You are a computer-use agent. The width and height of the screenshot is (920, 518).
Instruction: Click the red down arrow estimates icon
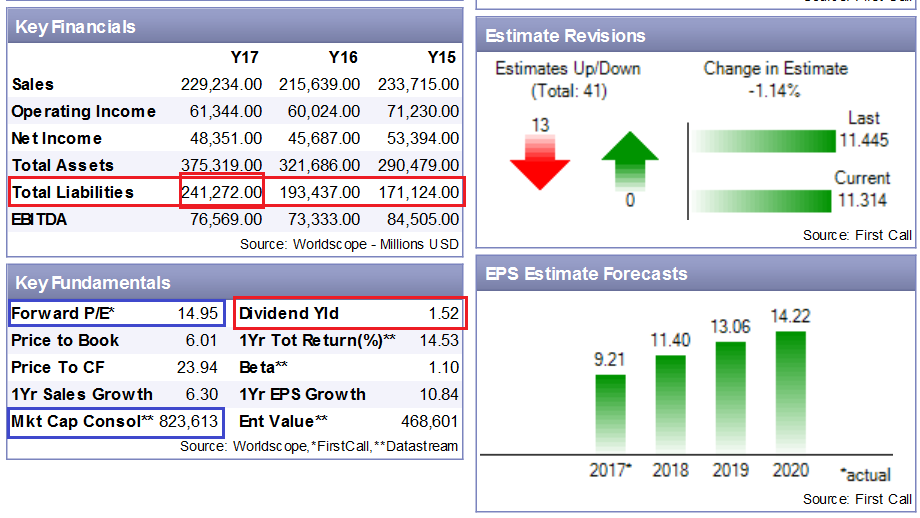539,162
